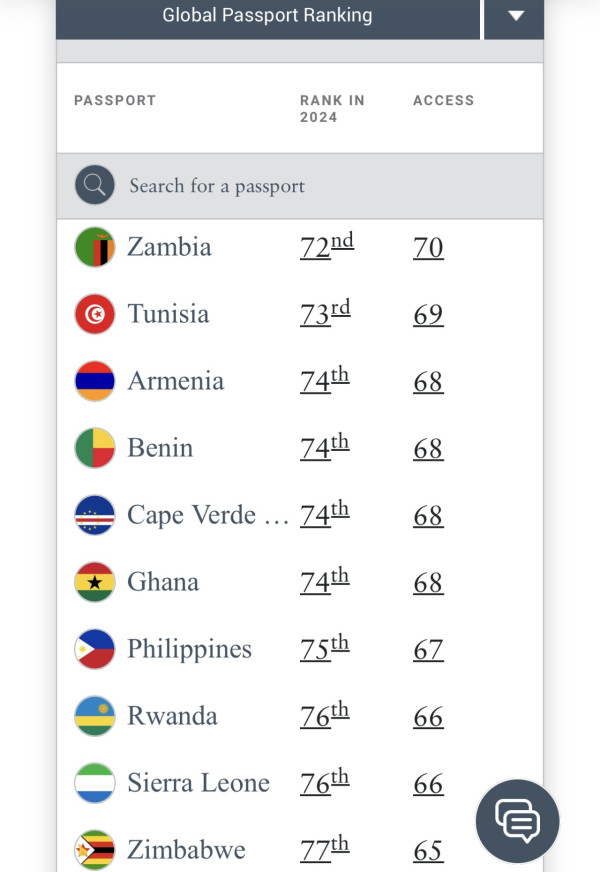600x872 pixels.
Task: Click the Rwanda flag icon
Action: (x=95, y=716)
